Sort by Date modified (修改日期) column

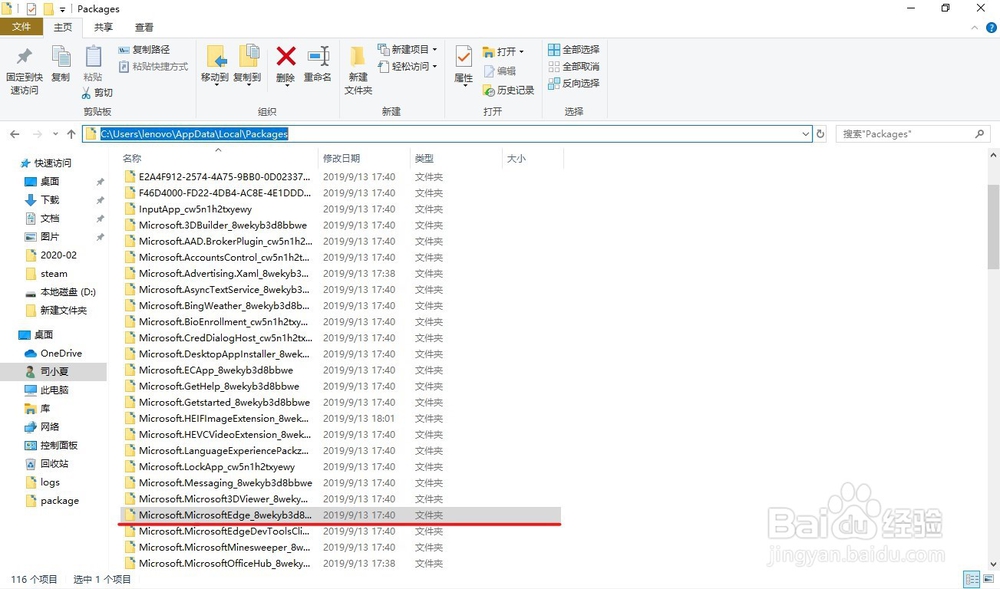tap(364, 158)
